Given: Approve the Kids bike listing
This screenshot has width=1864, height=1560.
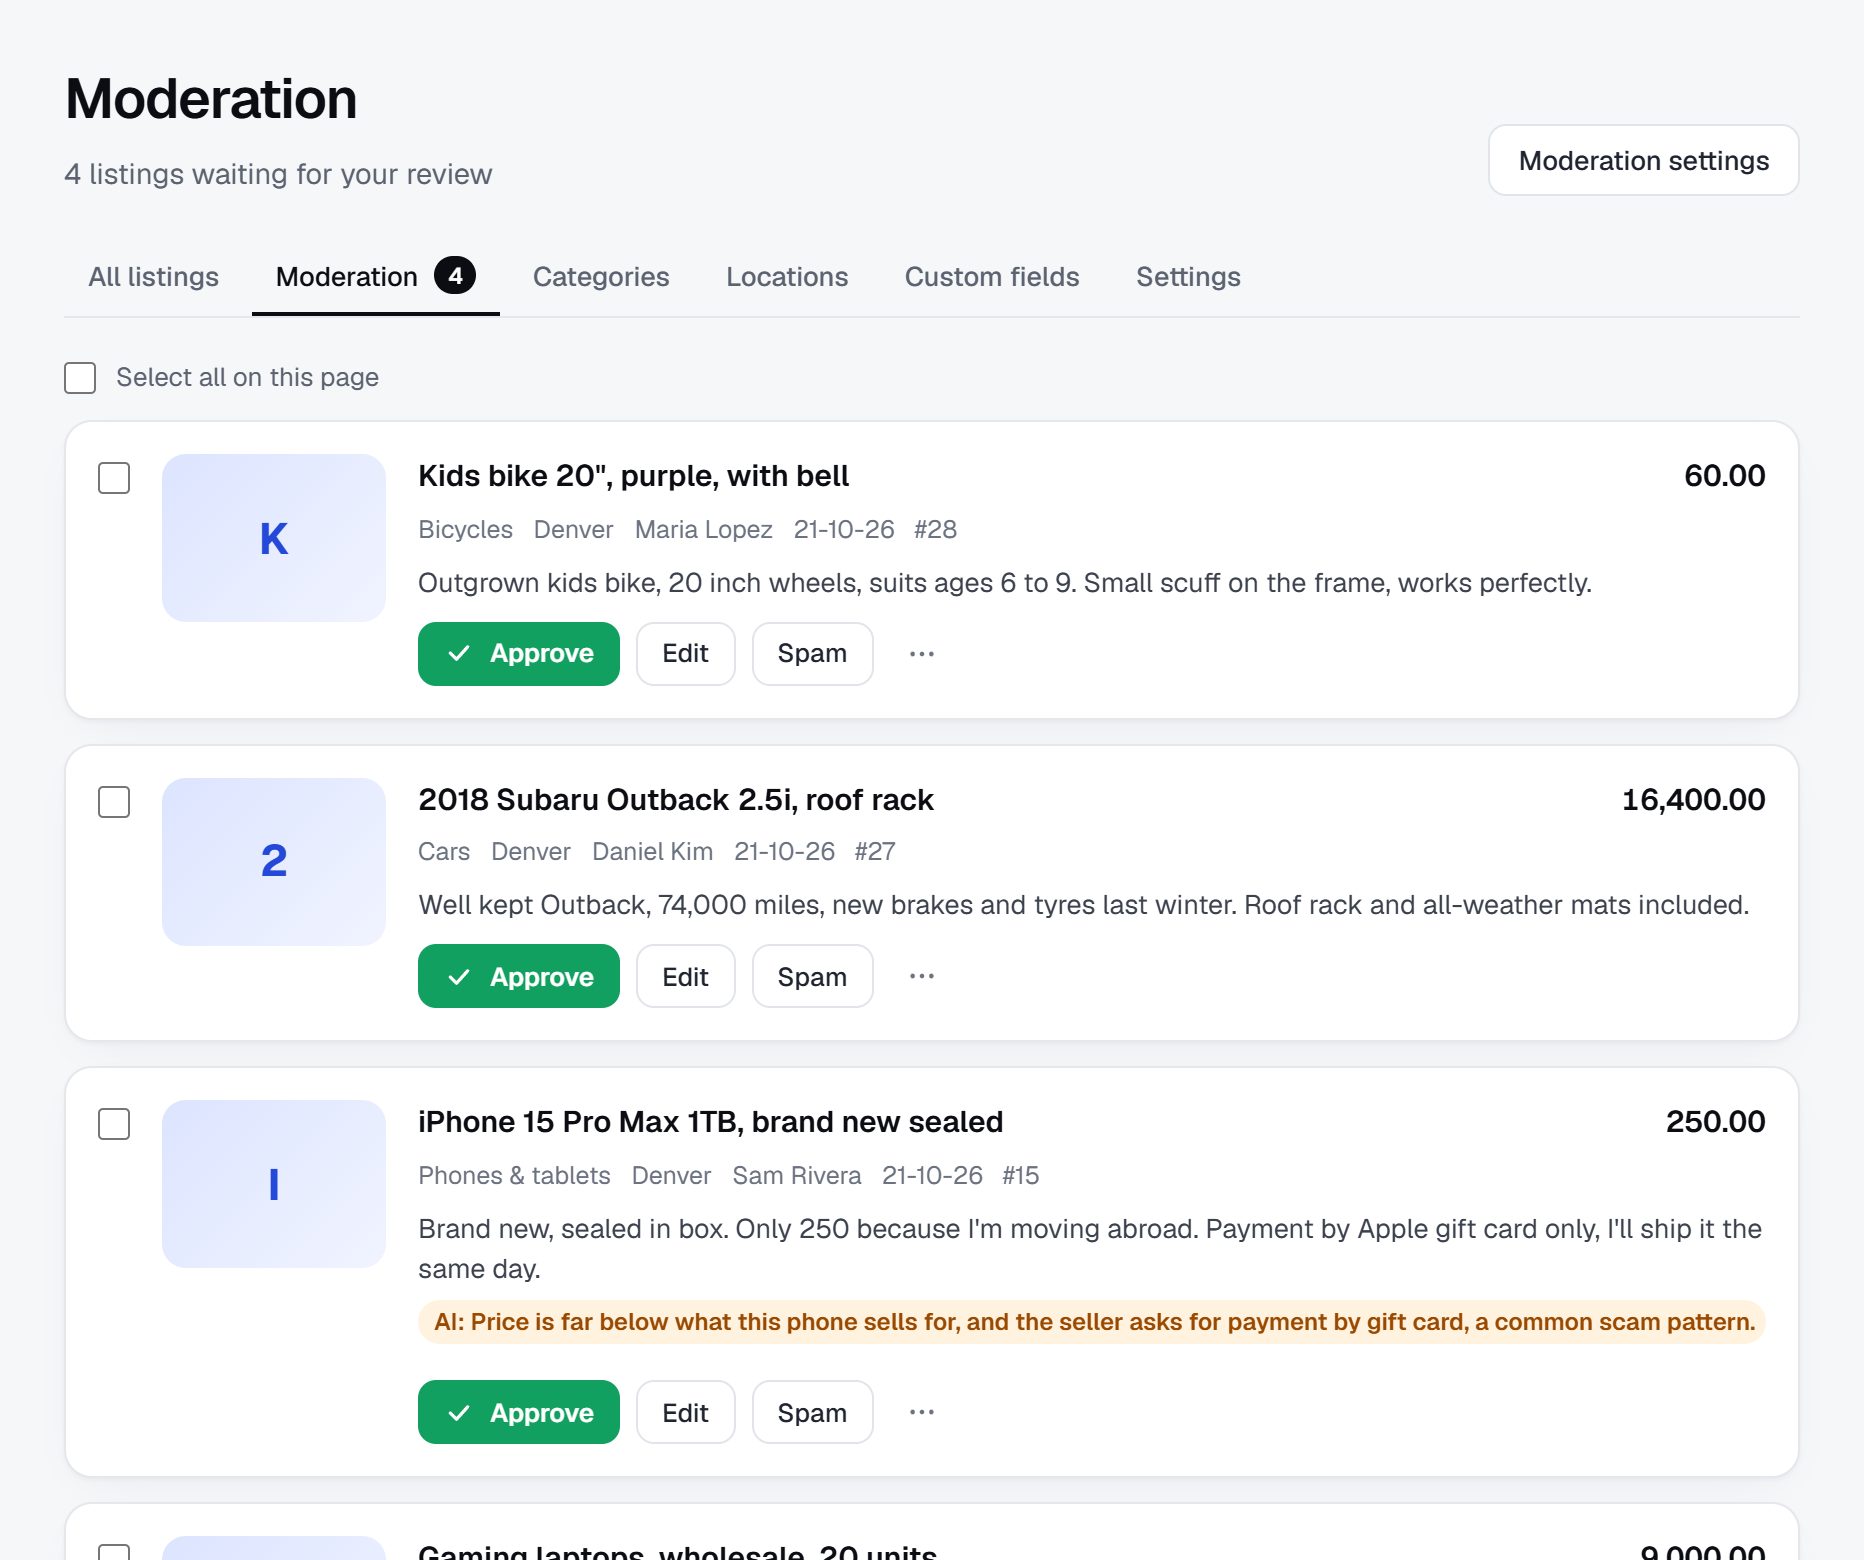Looking at the screenshot, I should click(519, 654).
